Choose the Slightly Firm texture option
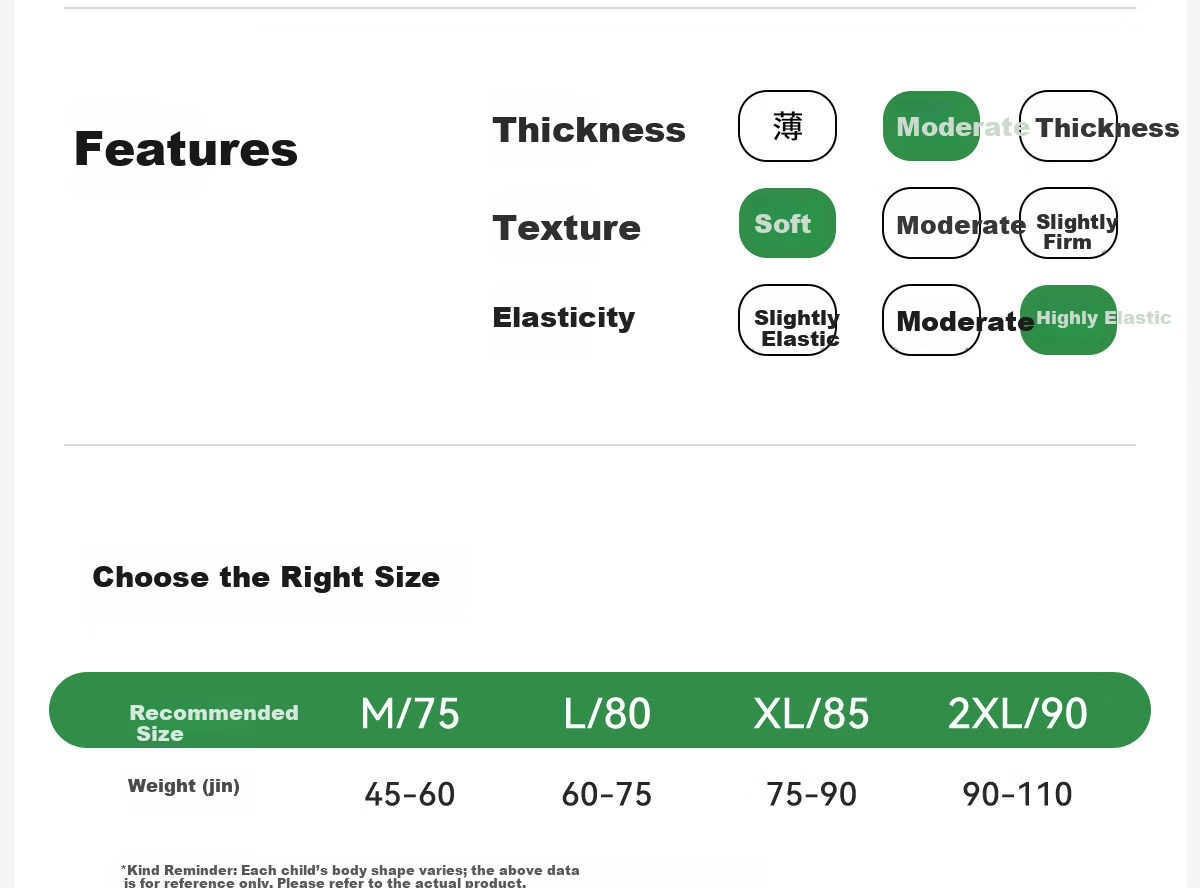Screen dimensions: 1200x888 click(x=1068, y=223)
